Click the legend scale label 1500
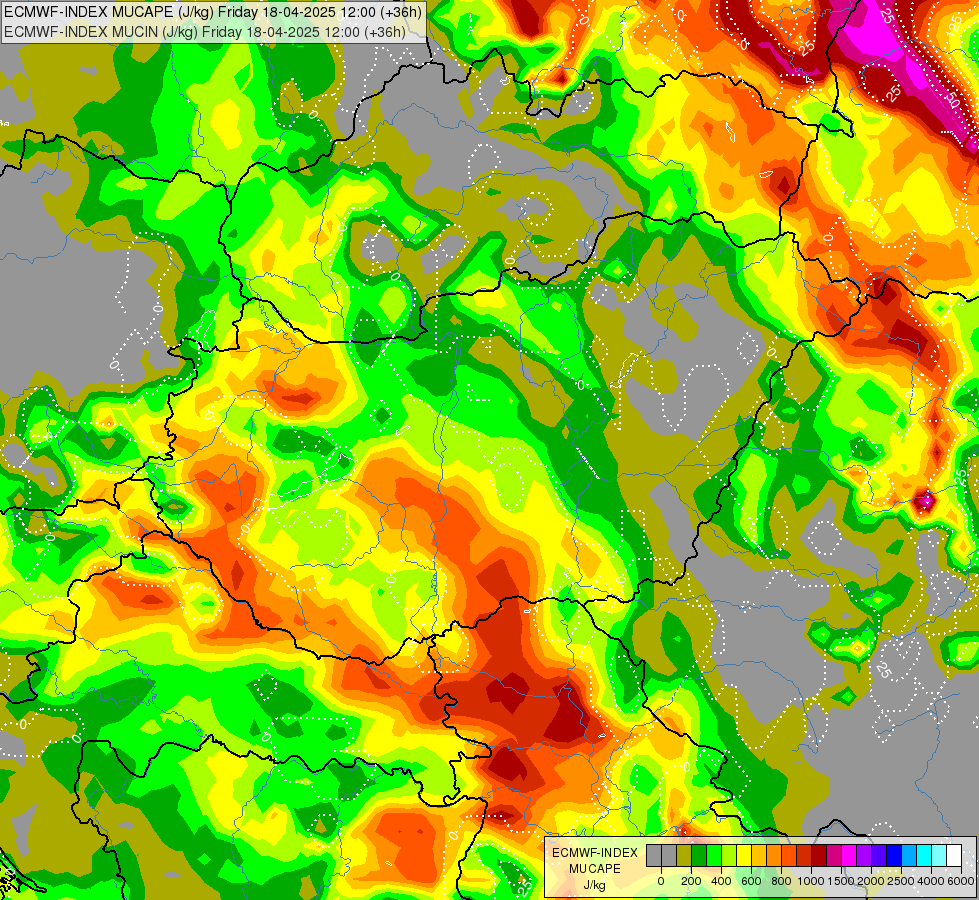Image resolution: width=979 pixels, height=900 pixels. point(842,881)
